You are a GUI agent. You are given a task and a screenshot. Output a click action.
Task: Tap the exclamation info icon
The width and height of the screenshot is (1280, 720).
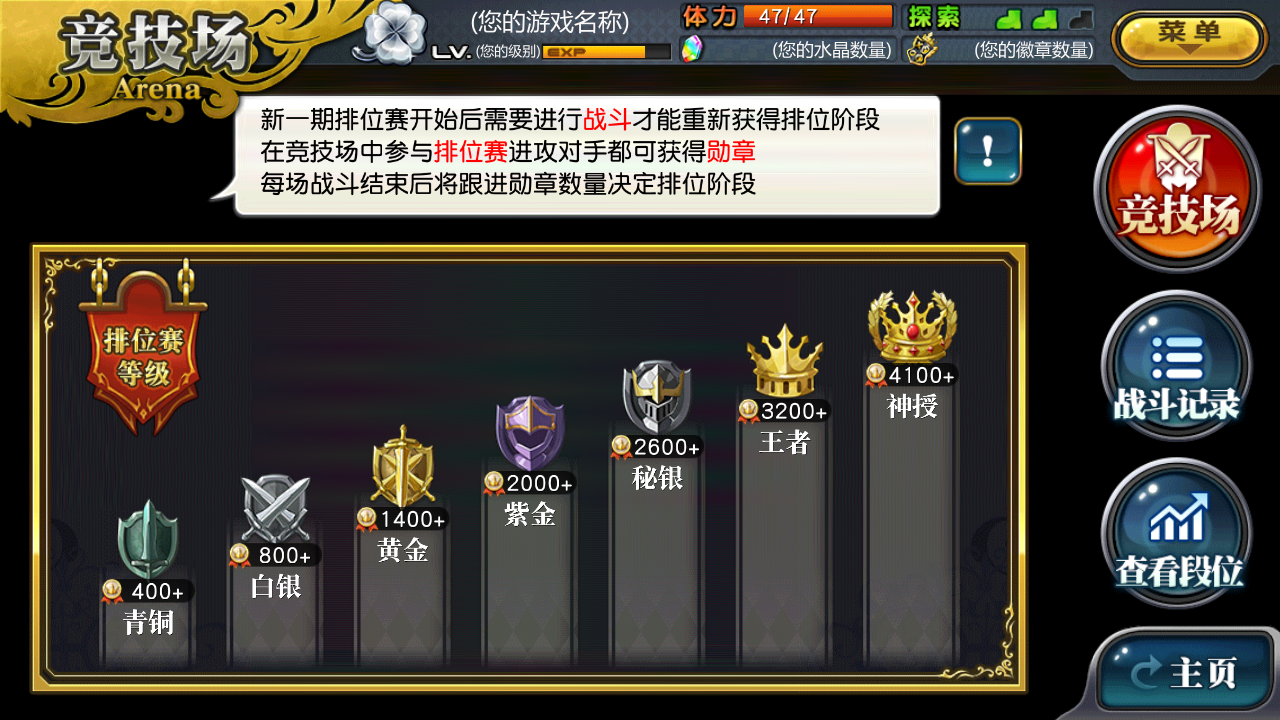click(x=988, y=151)
